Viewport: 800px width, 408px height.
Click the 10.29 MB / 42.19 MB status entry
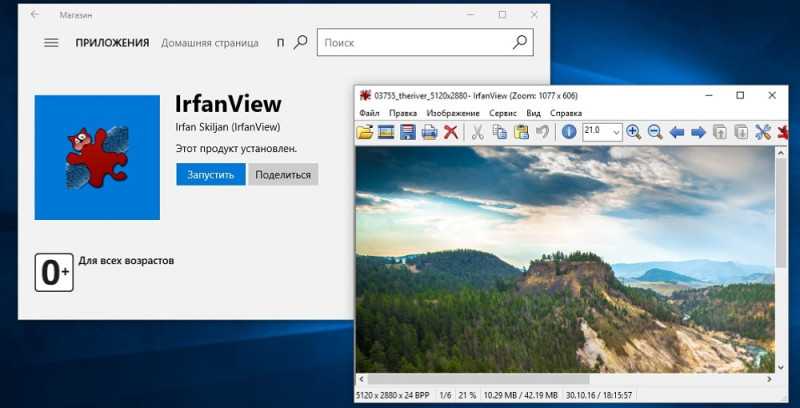pyautogui.click(x=521, y=395)
